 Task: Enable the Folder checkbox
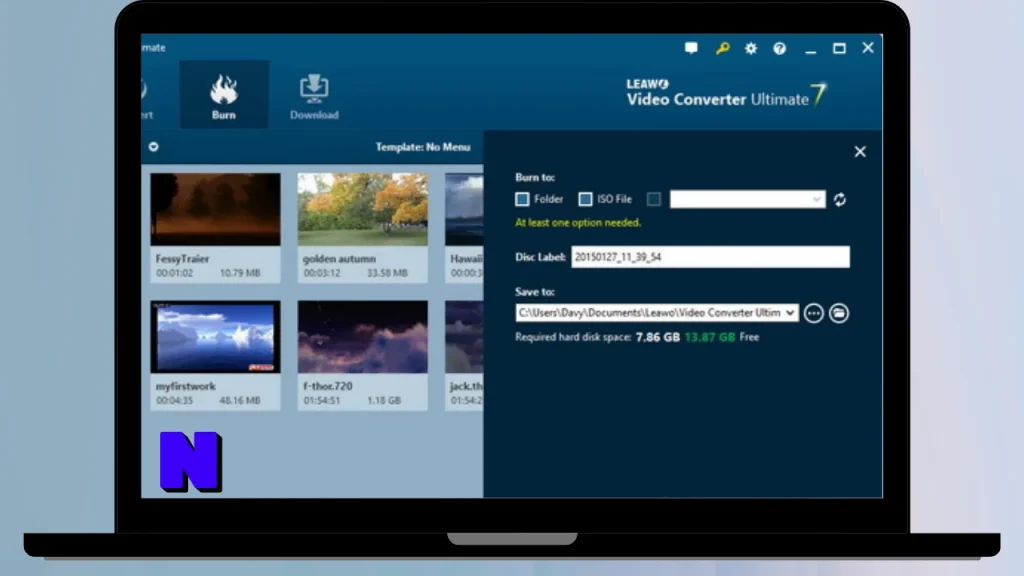point(522,199)
